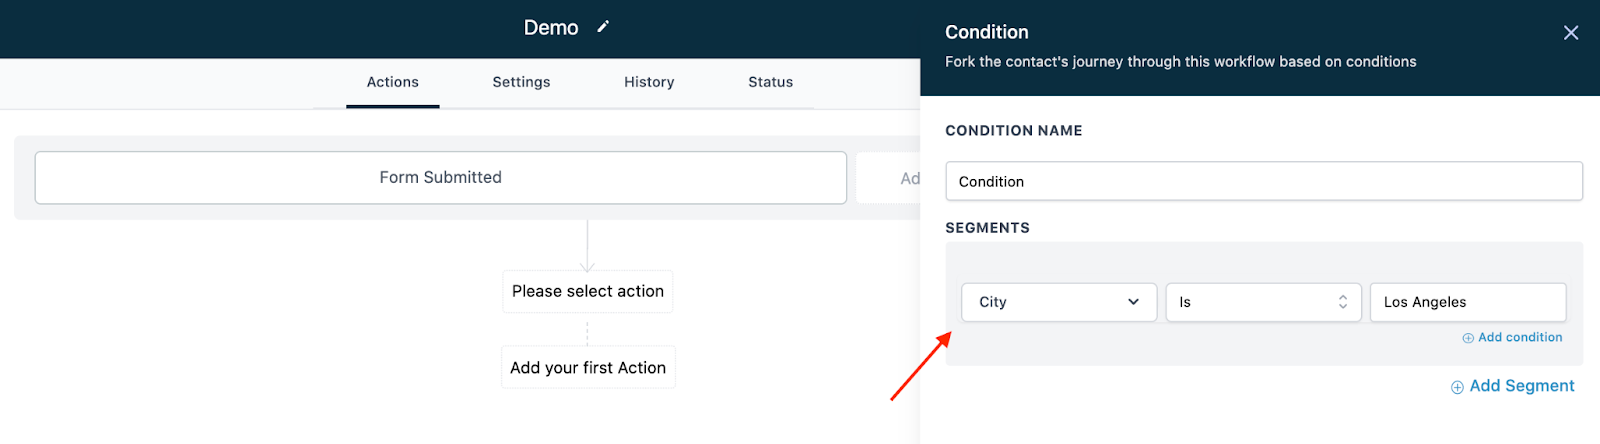Go to the History tab
The image size is (1600, 444).
[649, 82]
